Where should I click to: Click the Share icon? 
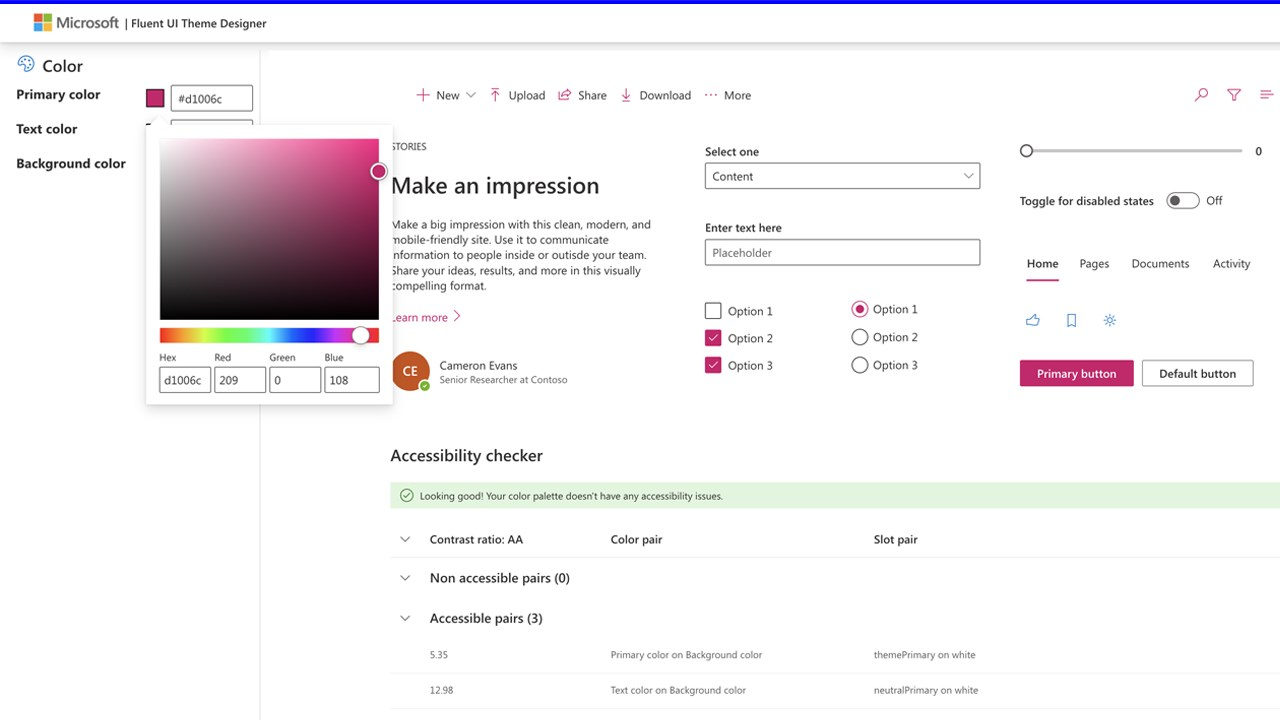pos(565,95)
